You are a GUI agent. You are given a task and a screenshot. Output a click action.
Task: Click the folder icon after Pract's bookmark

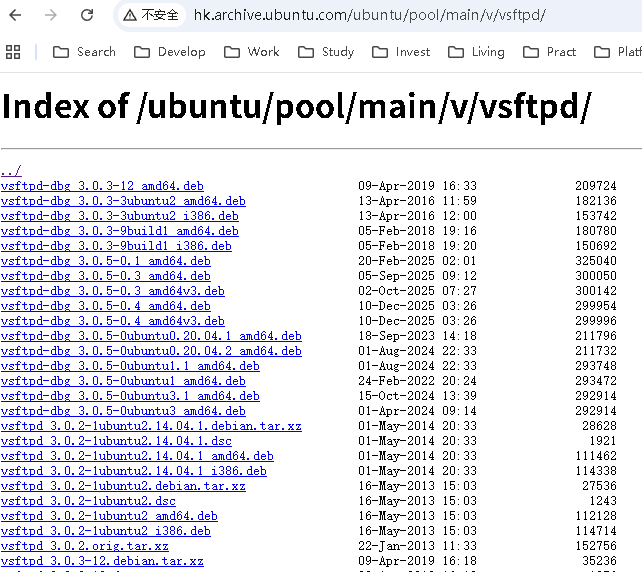tap(602, 52)
